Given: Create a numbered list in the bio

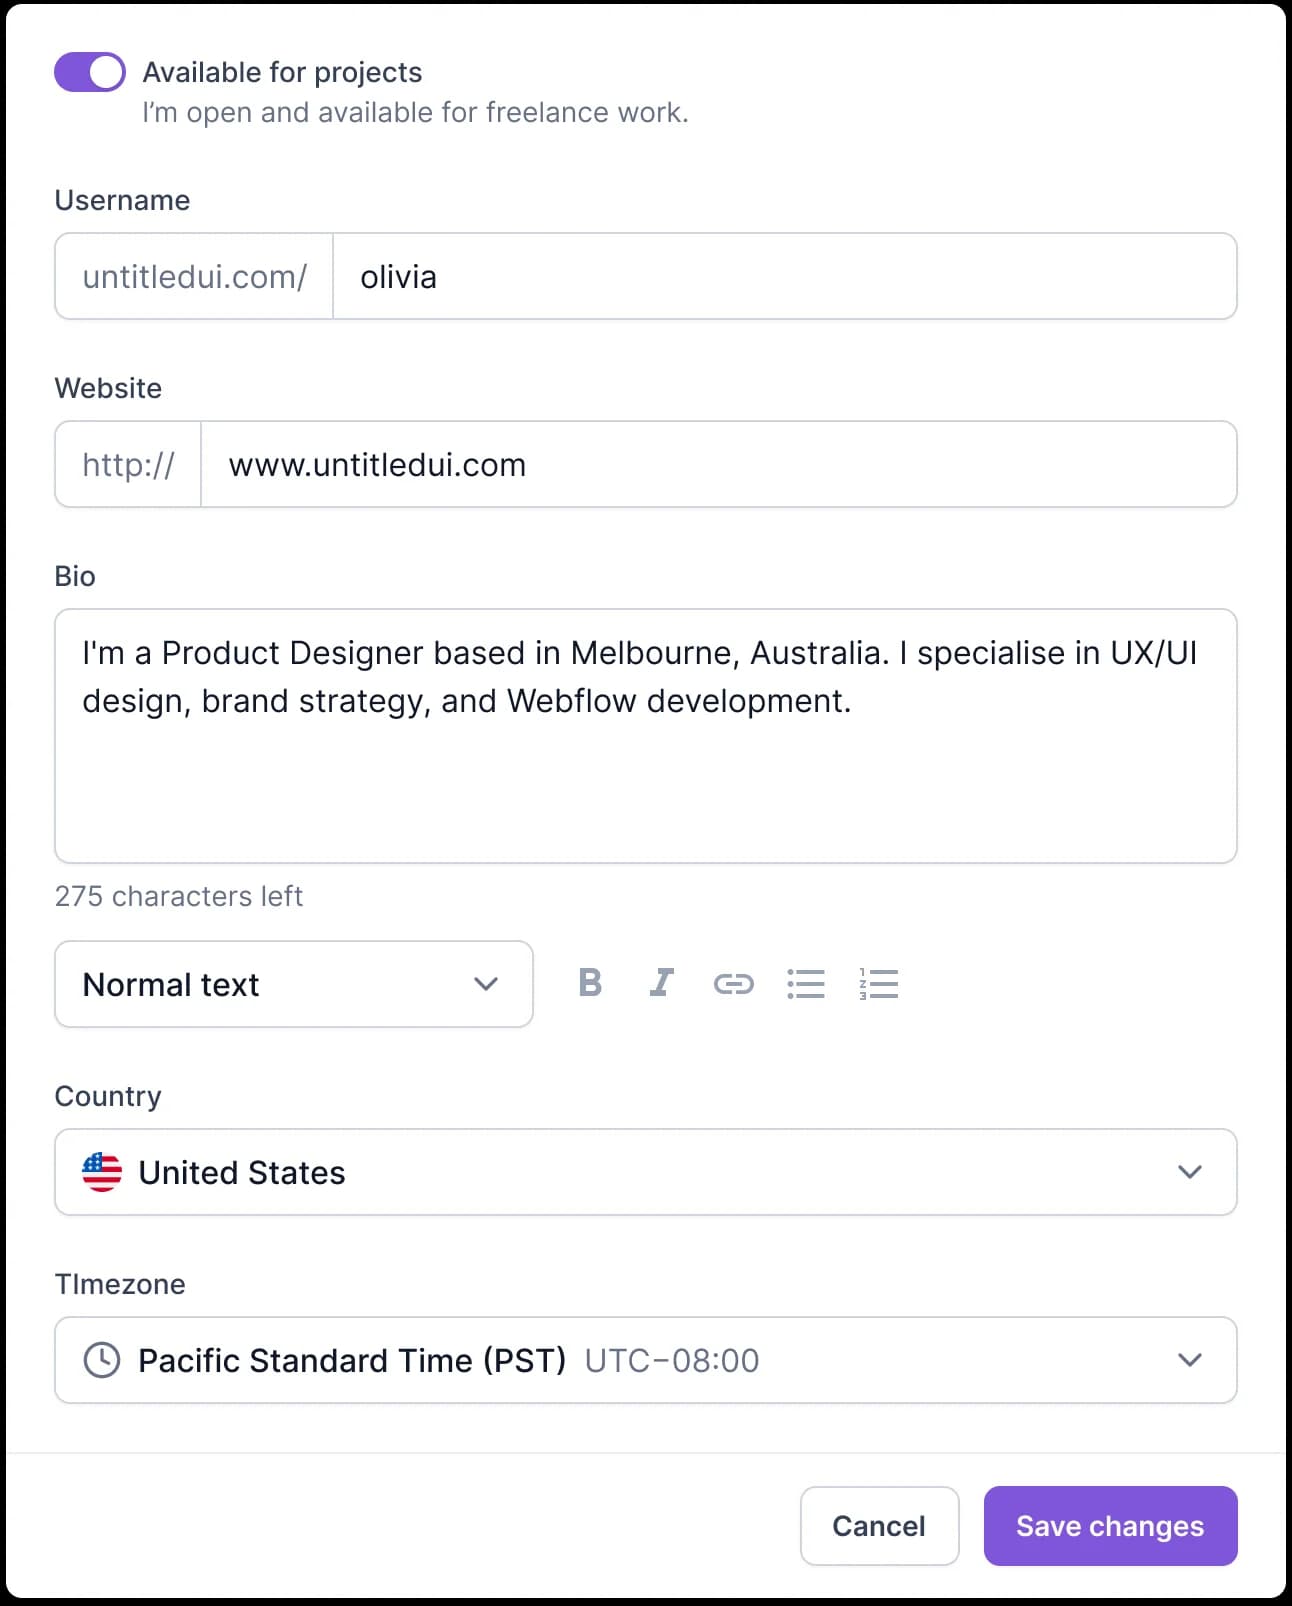Looking at the screenshot, I should coord(878,984).
